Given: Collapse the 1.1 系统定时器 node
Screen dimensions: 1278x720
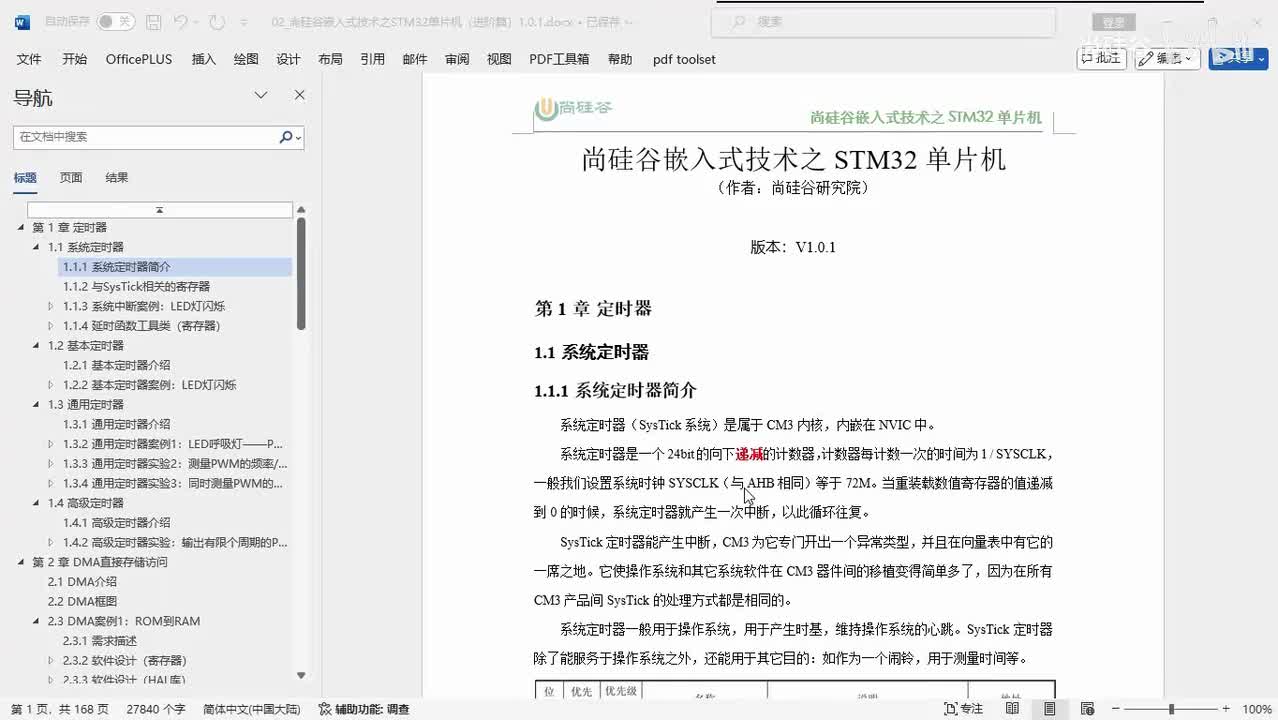Looking at the screenshot, I should (37, 247).
